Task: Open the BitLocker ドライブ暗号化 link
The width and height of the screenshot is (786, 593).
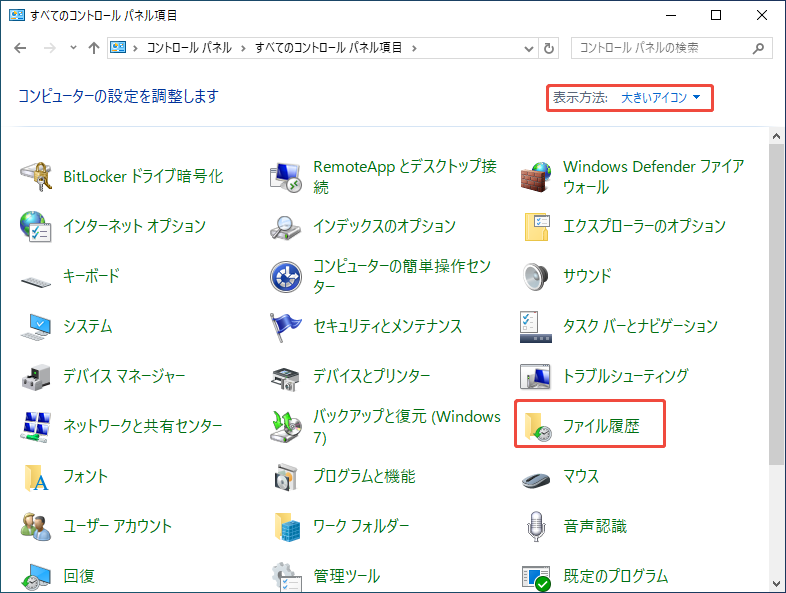Action: 143,176
